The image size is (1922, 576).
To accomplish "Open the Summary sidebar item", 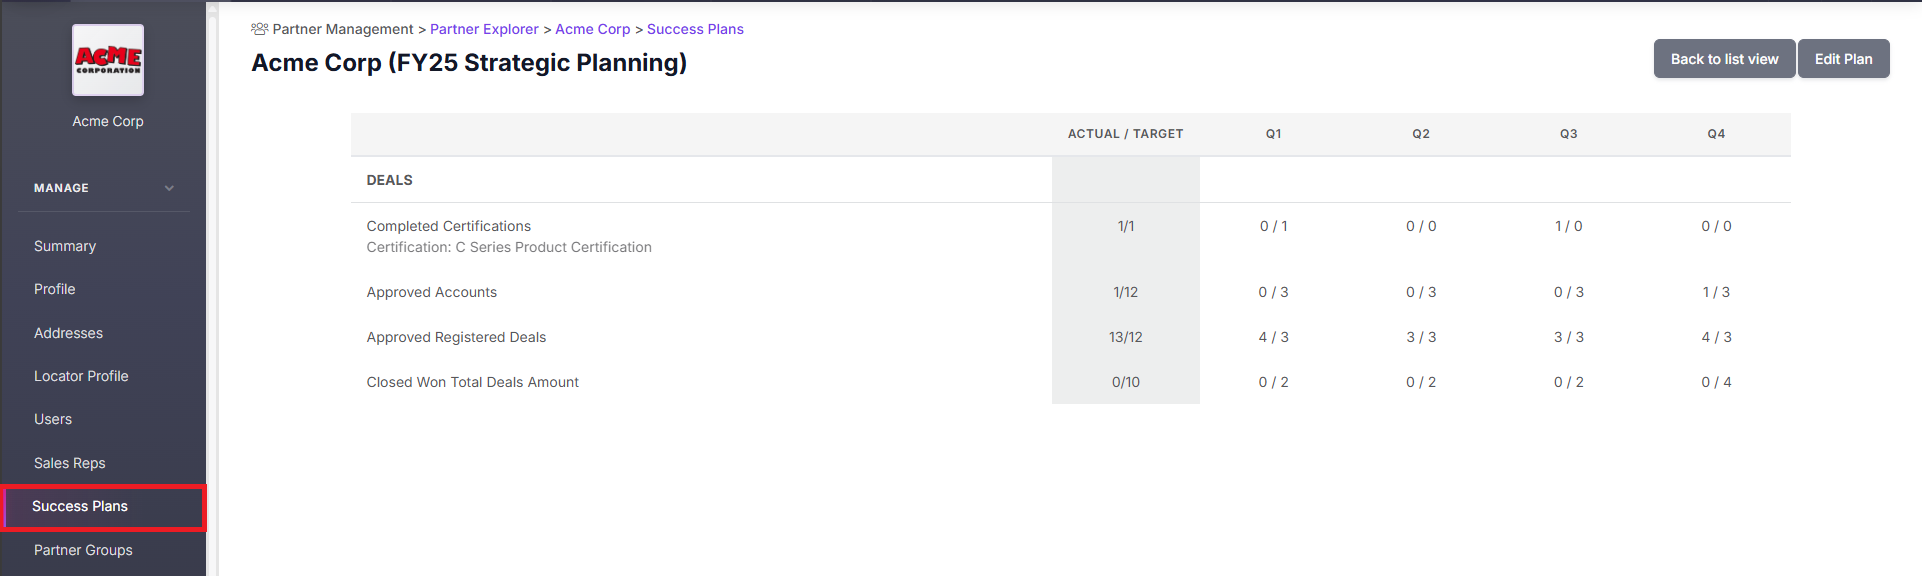I will pos(65,246).
